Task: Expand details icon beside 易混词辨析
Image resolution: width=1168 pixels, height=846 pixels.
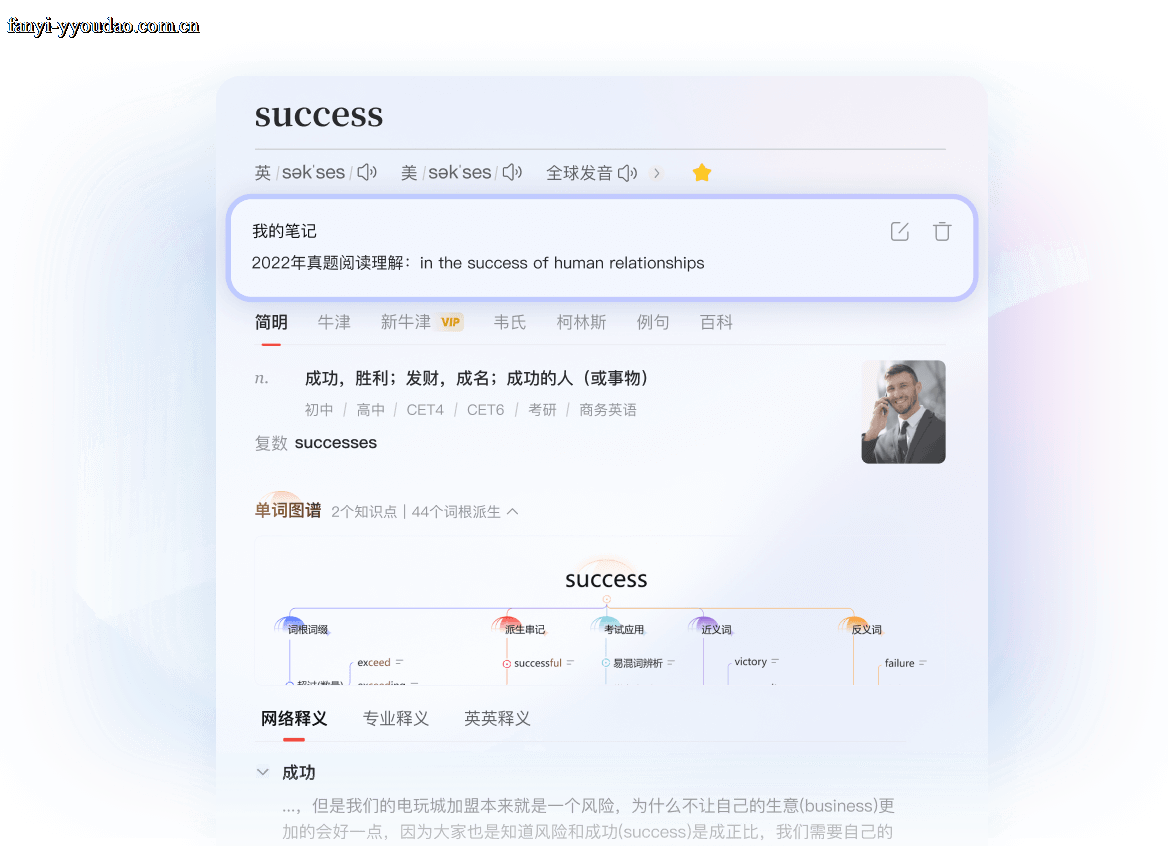Action: click(x=670, y=663)
